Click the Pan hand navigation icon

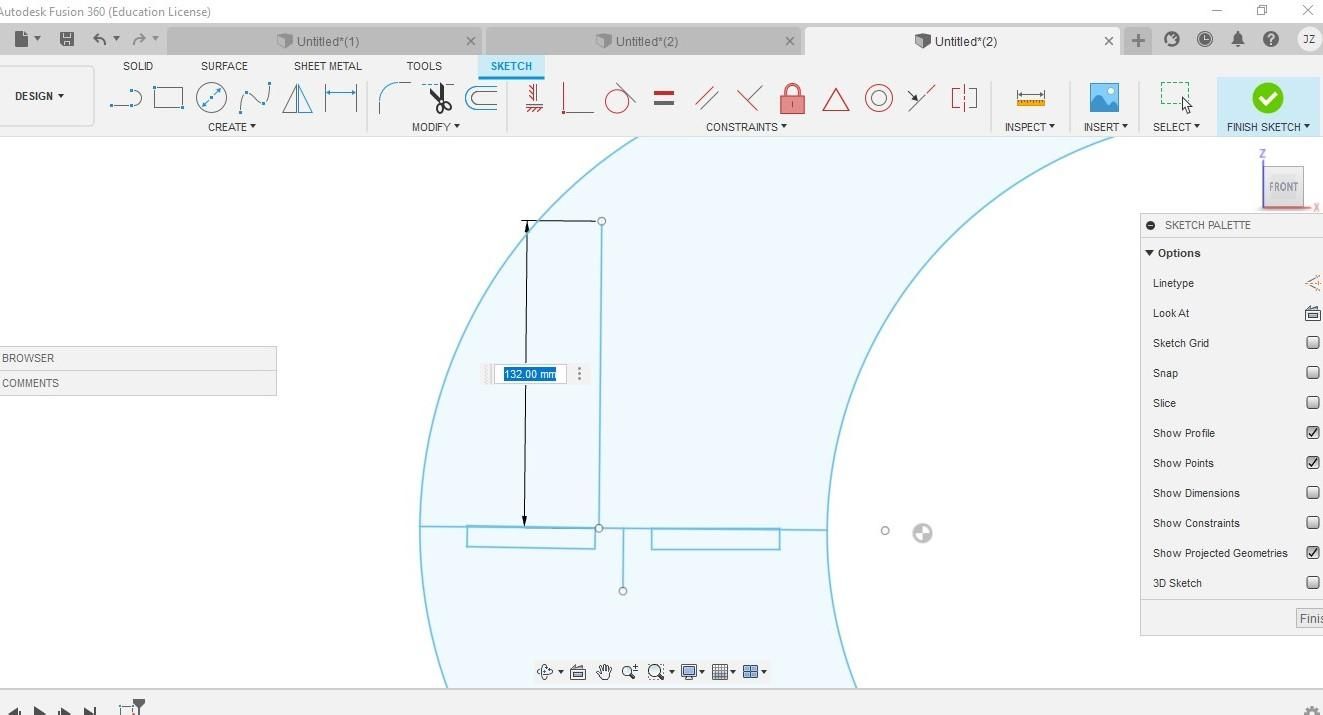603,672
